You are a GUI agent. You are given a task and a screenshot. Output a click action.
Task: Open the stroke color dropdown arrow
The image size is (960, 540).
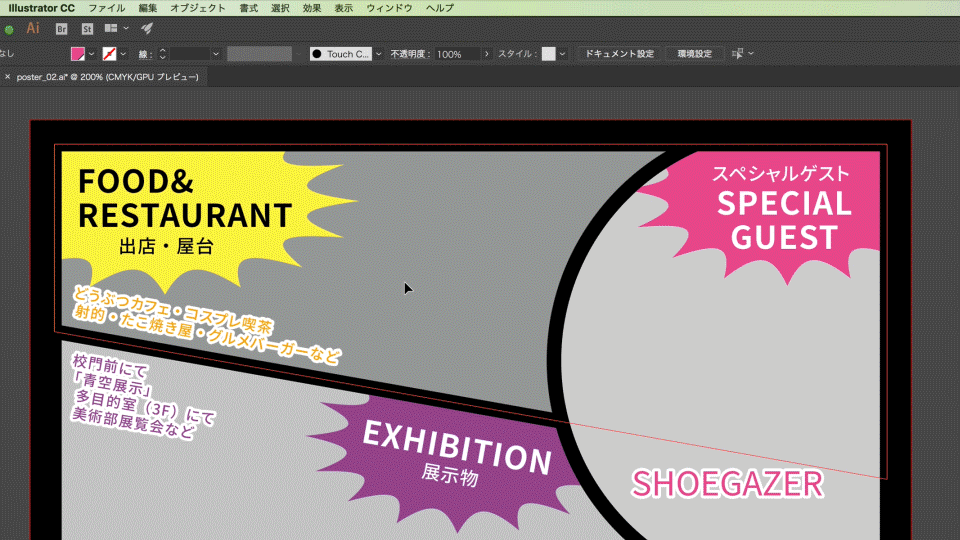124,54
